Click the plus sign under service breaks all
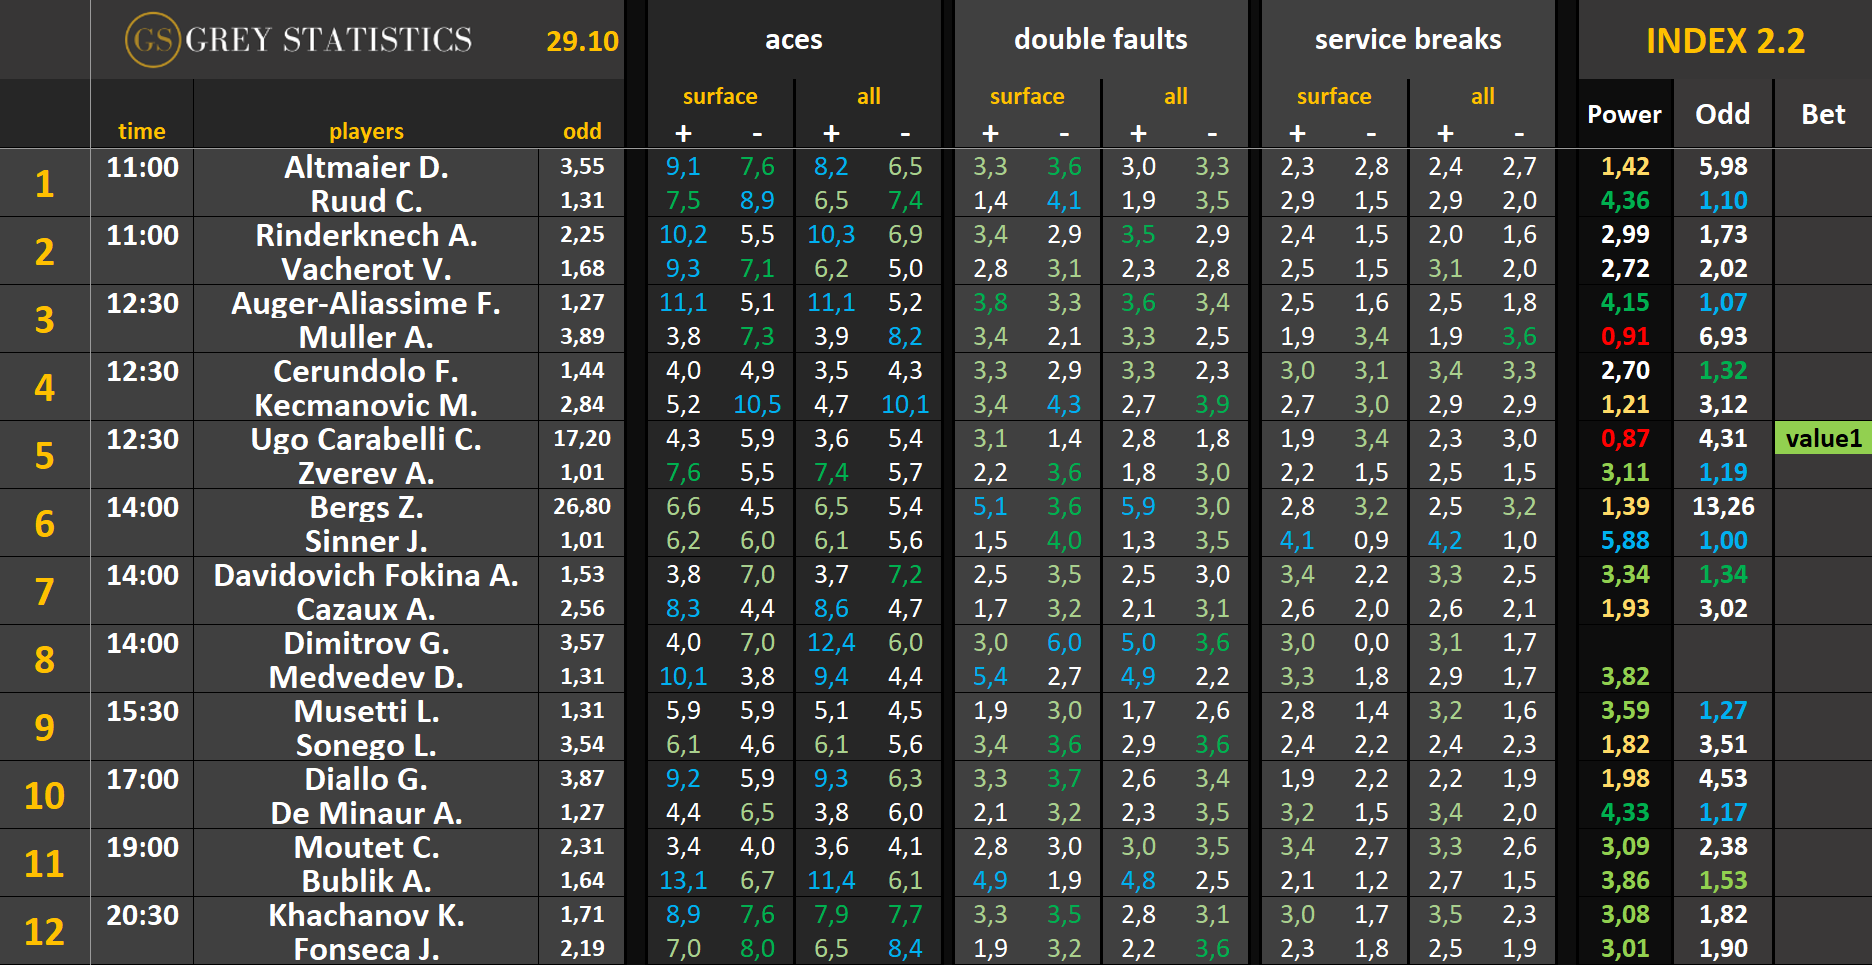Viewport: 1872px width, 965px height. 1445,134
